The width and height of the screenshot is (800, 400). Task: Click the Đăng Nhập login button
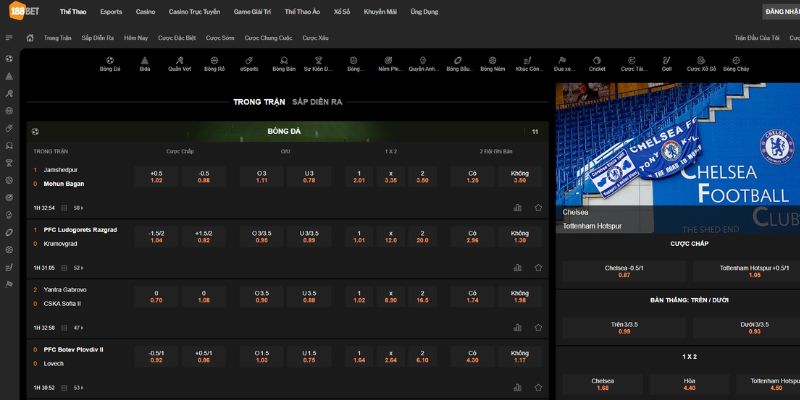coord(782,12)
